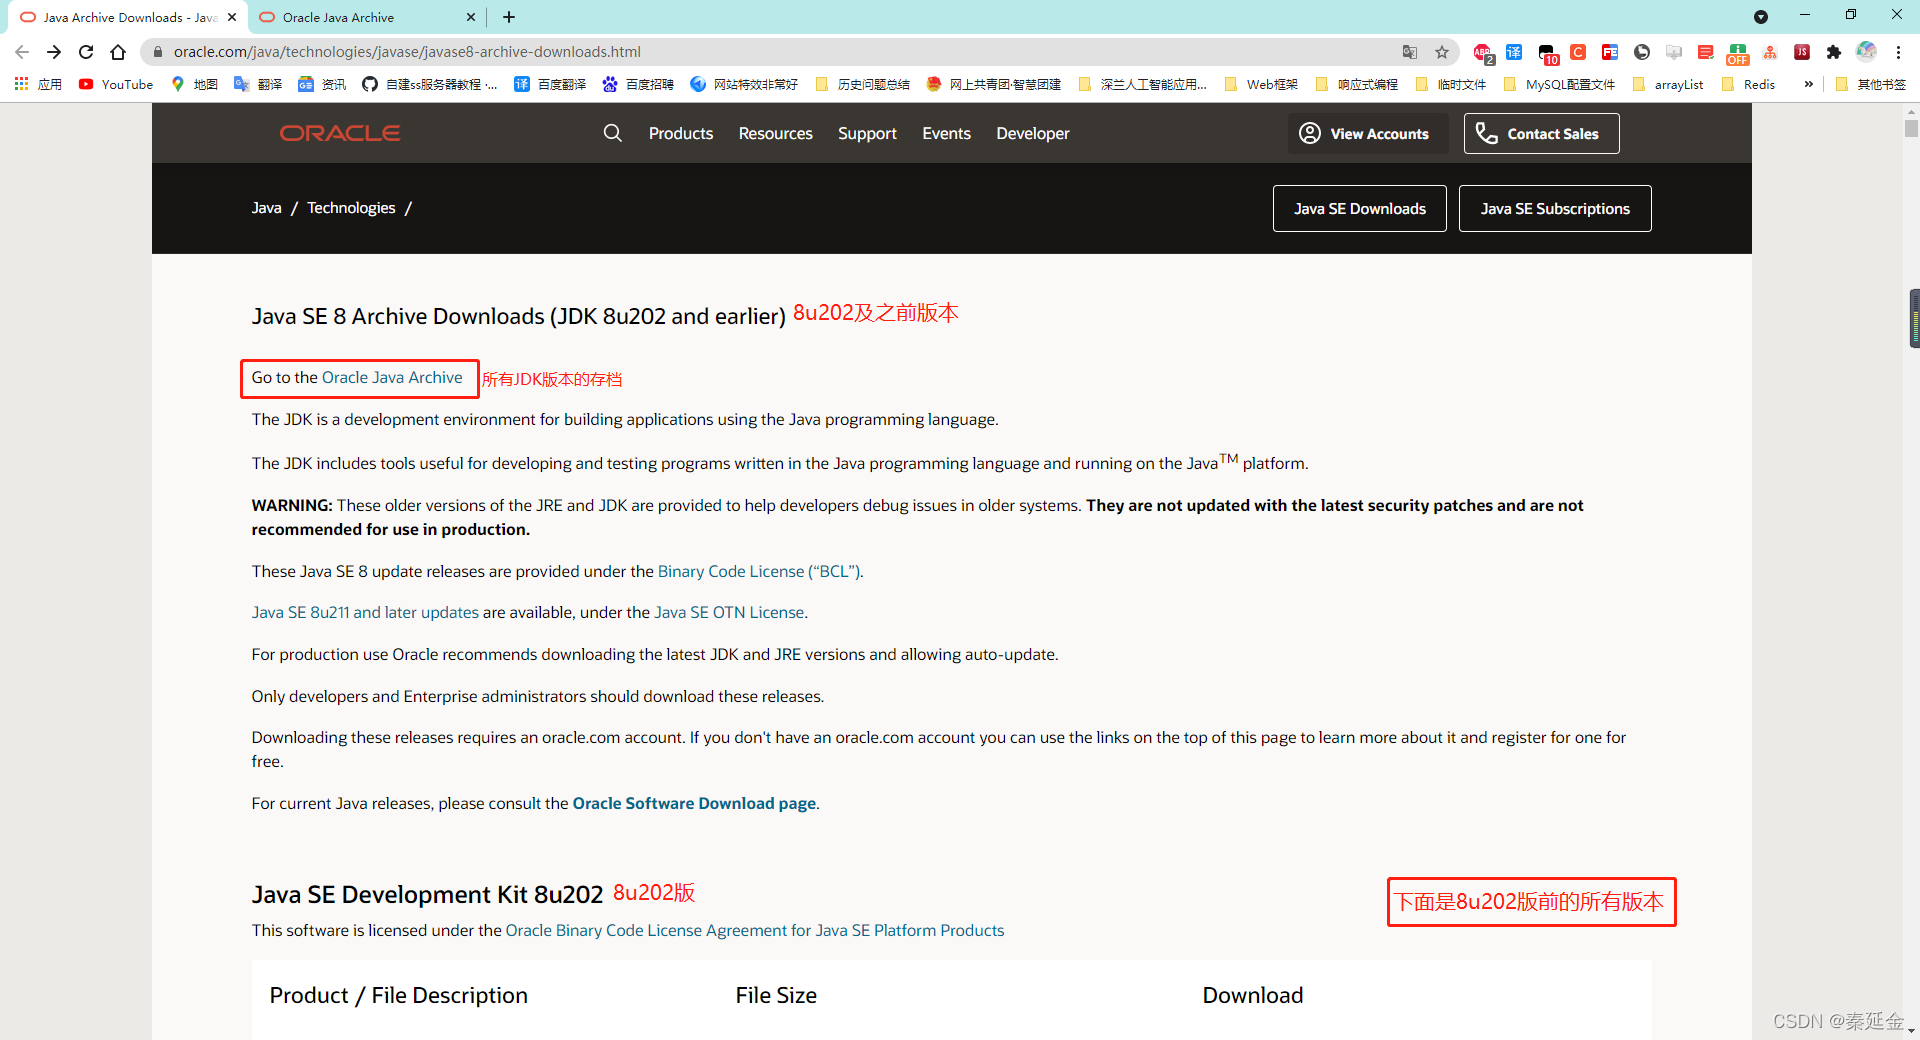Open the Resources menu
Viewport: 1920px width, 1040px height.
coord(776,133)
